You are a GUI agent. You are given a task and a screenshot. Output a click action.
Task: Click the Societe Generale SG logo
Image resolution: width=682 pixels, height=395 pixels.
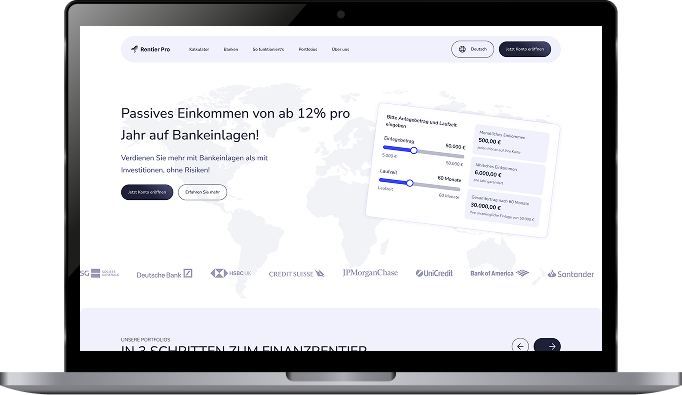click(x=99, y=273)
